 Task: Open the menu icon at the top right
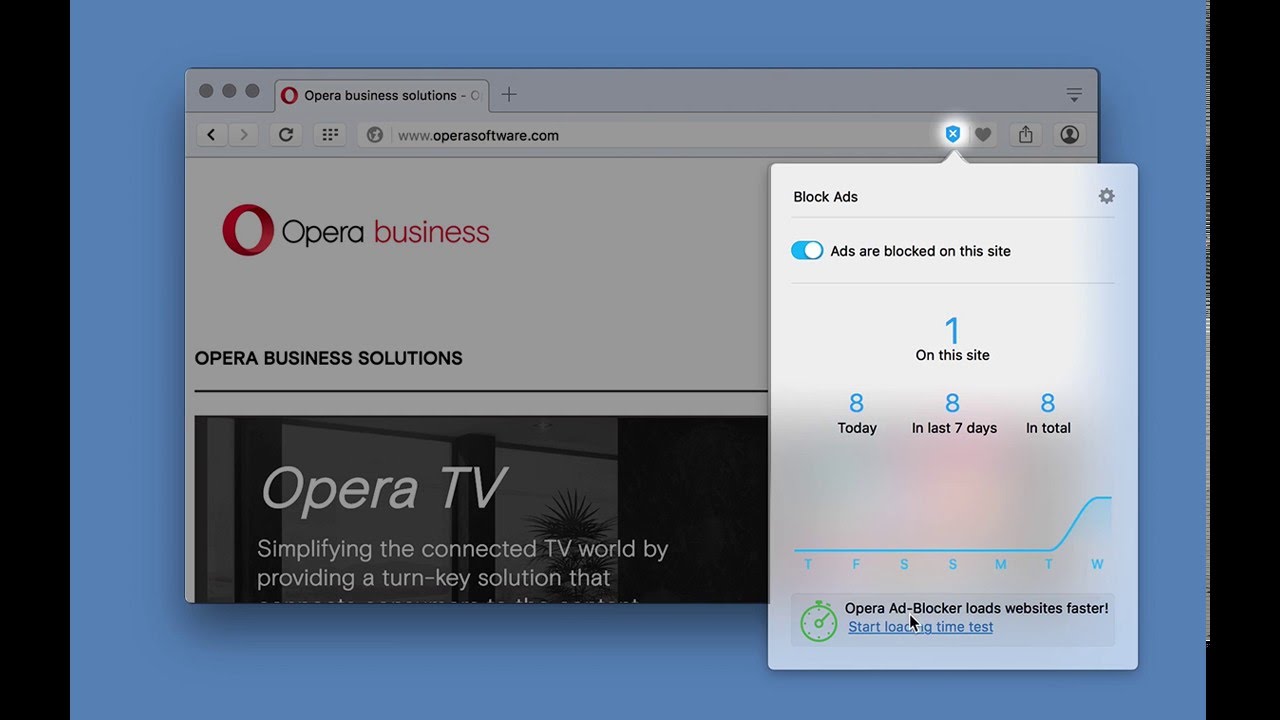pos(1073,94)
